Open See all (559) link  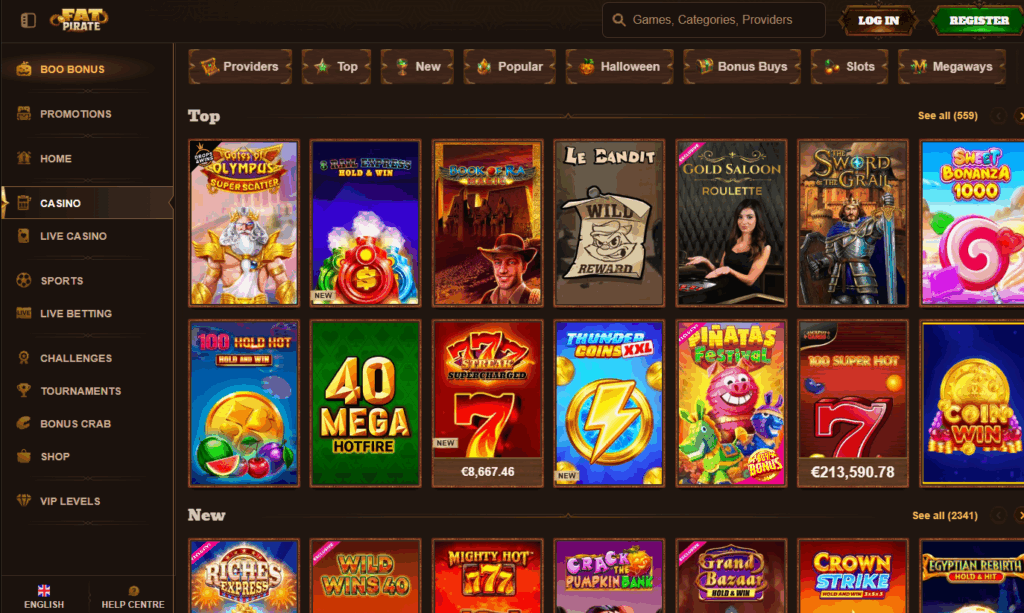tap(948, 116)
